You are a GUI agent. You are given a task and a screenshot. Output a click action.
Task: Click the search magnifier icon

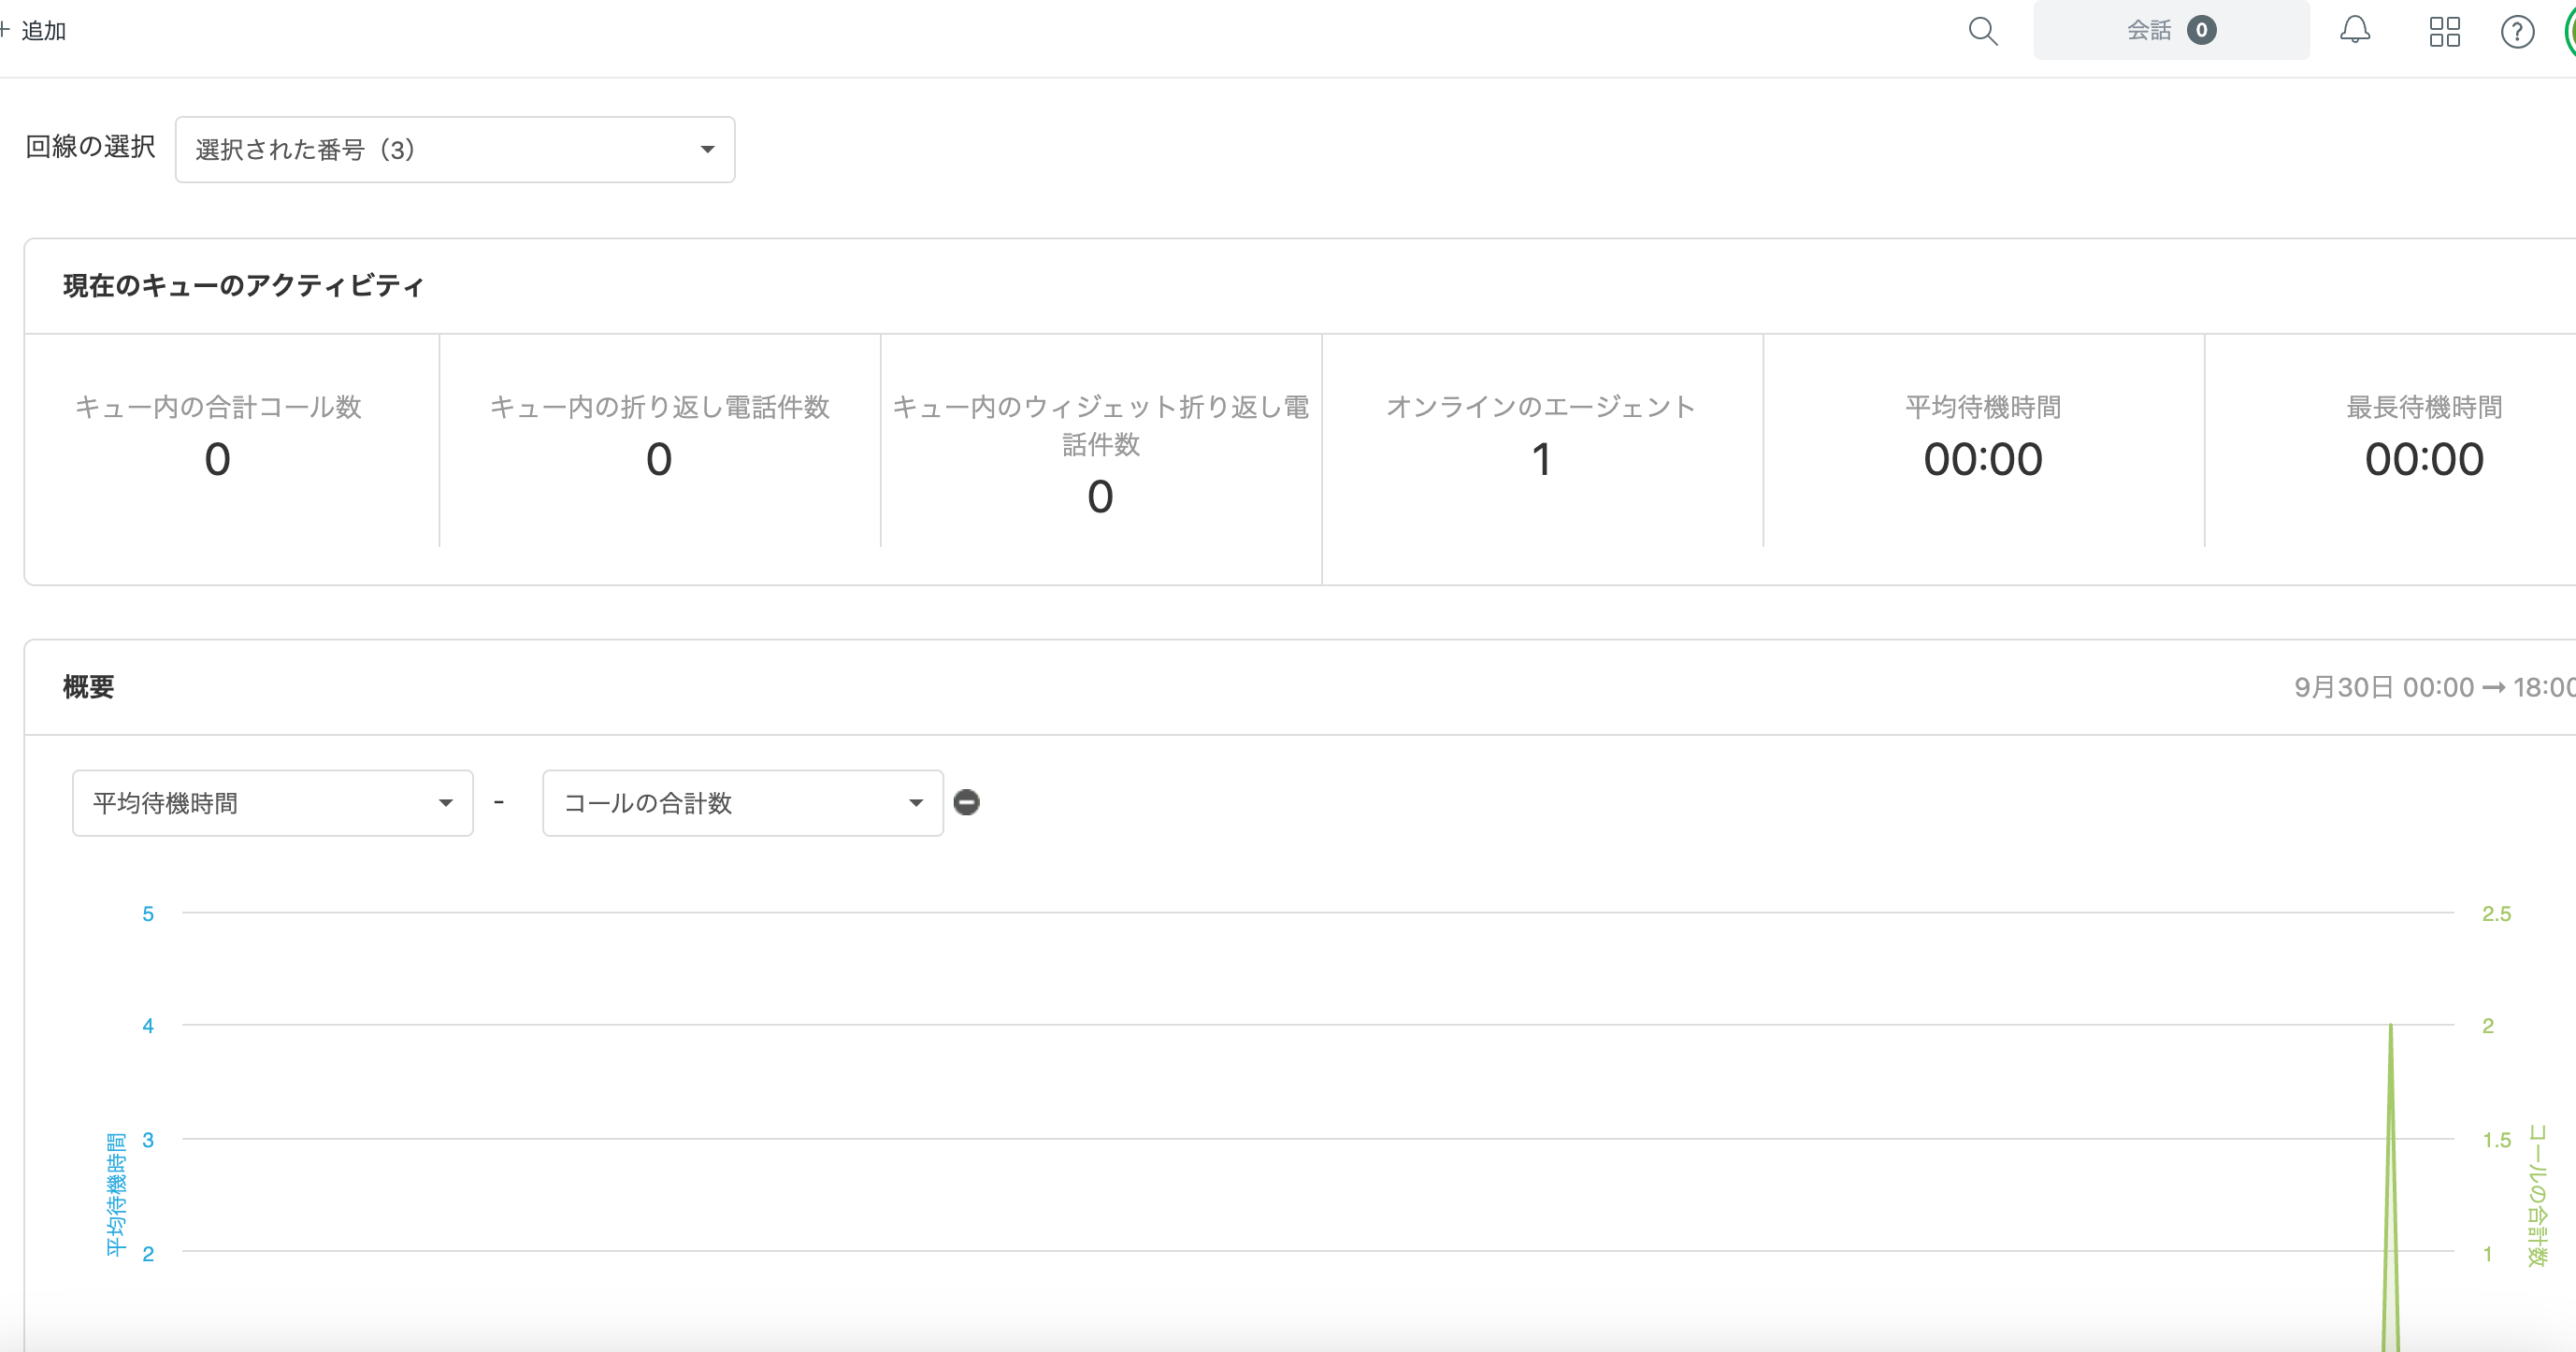1982,31
